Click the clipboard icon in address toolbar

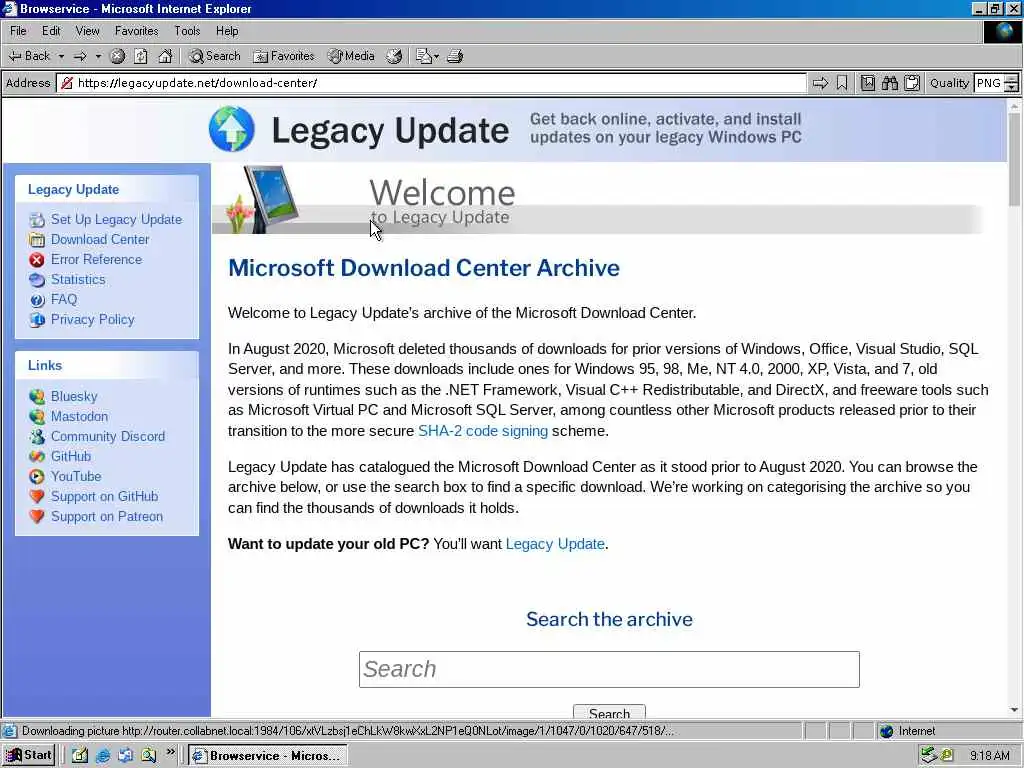click(x=912, y=83)
